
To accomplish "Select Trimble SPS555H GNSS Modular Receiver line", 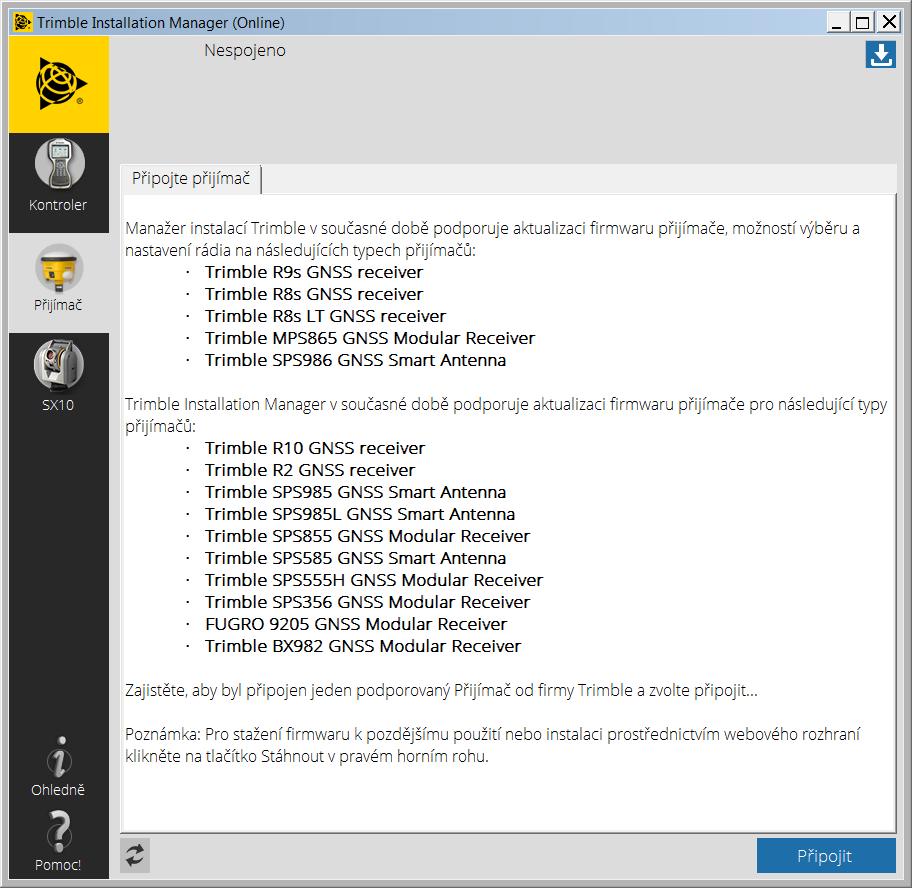I will tap(374, 580).
